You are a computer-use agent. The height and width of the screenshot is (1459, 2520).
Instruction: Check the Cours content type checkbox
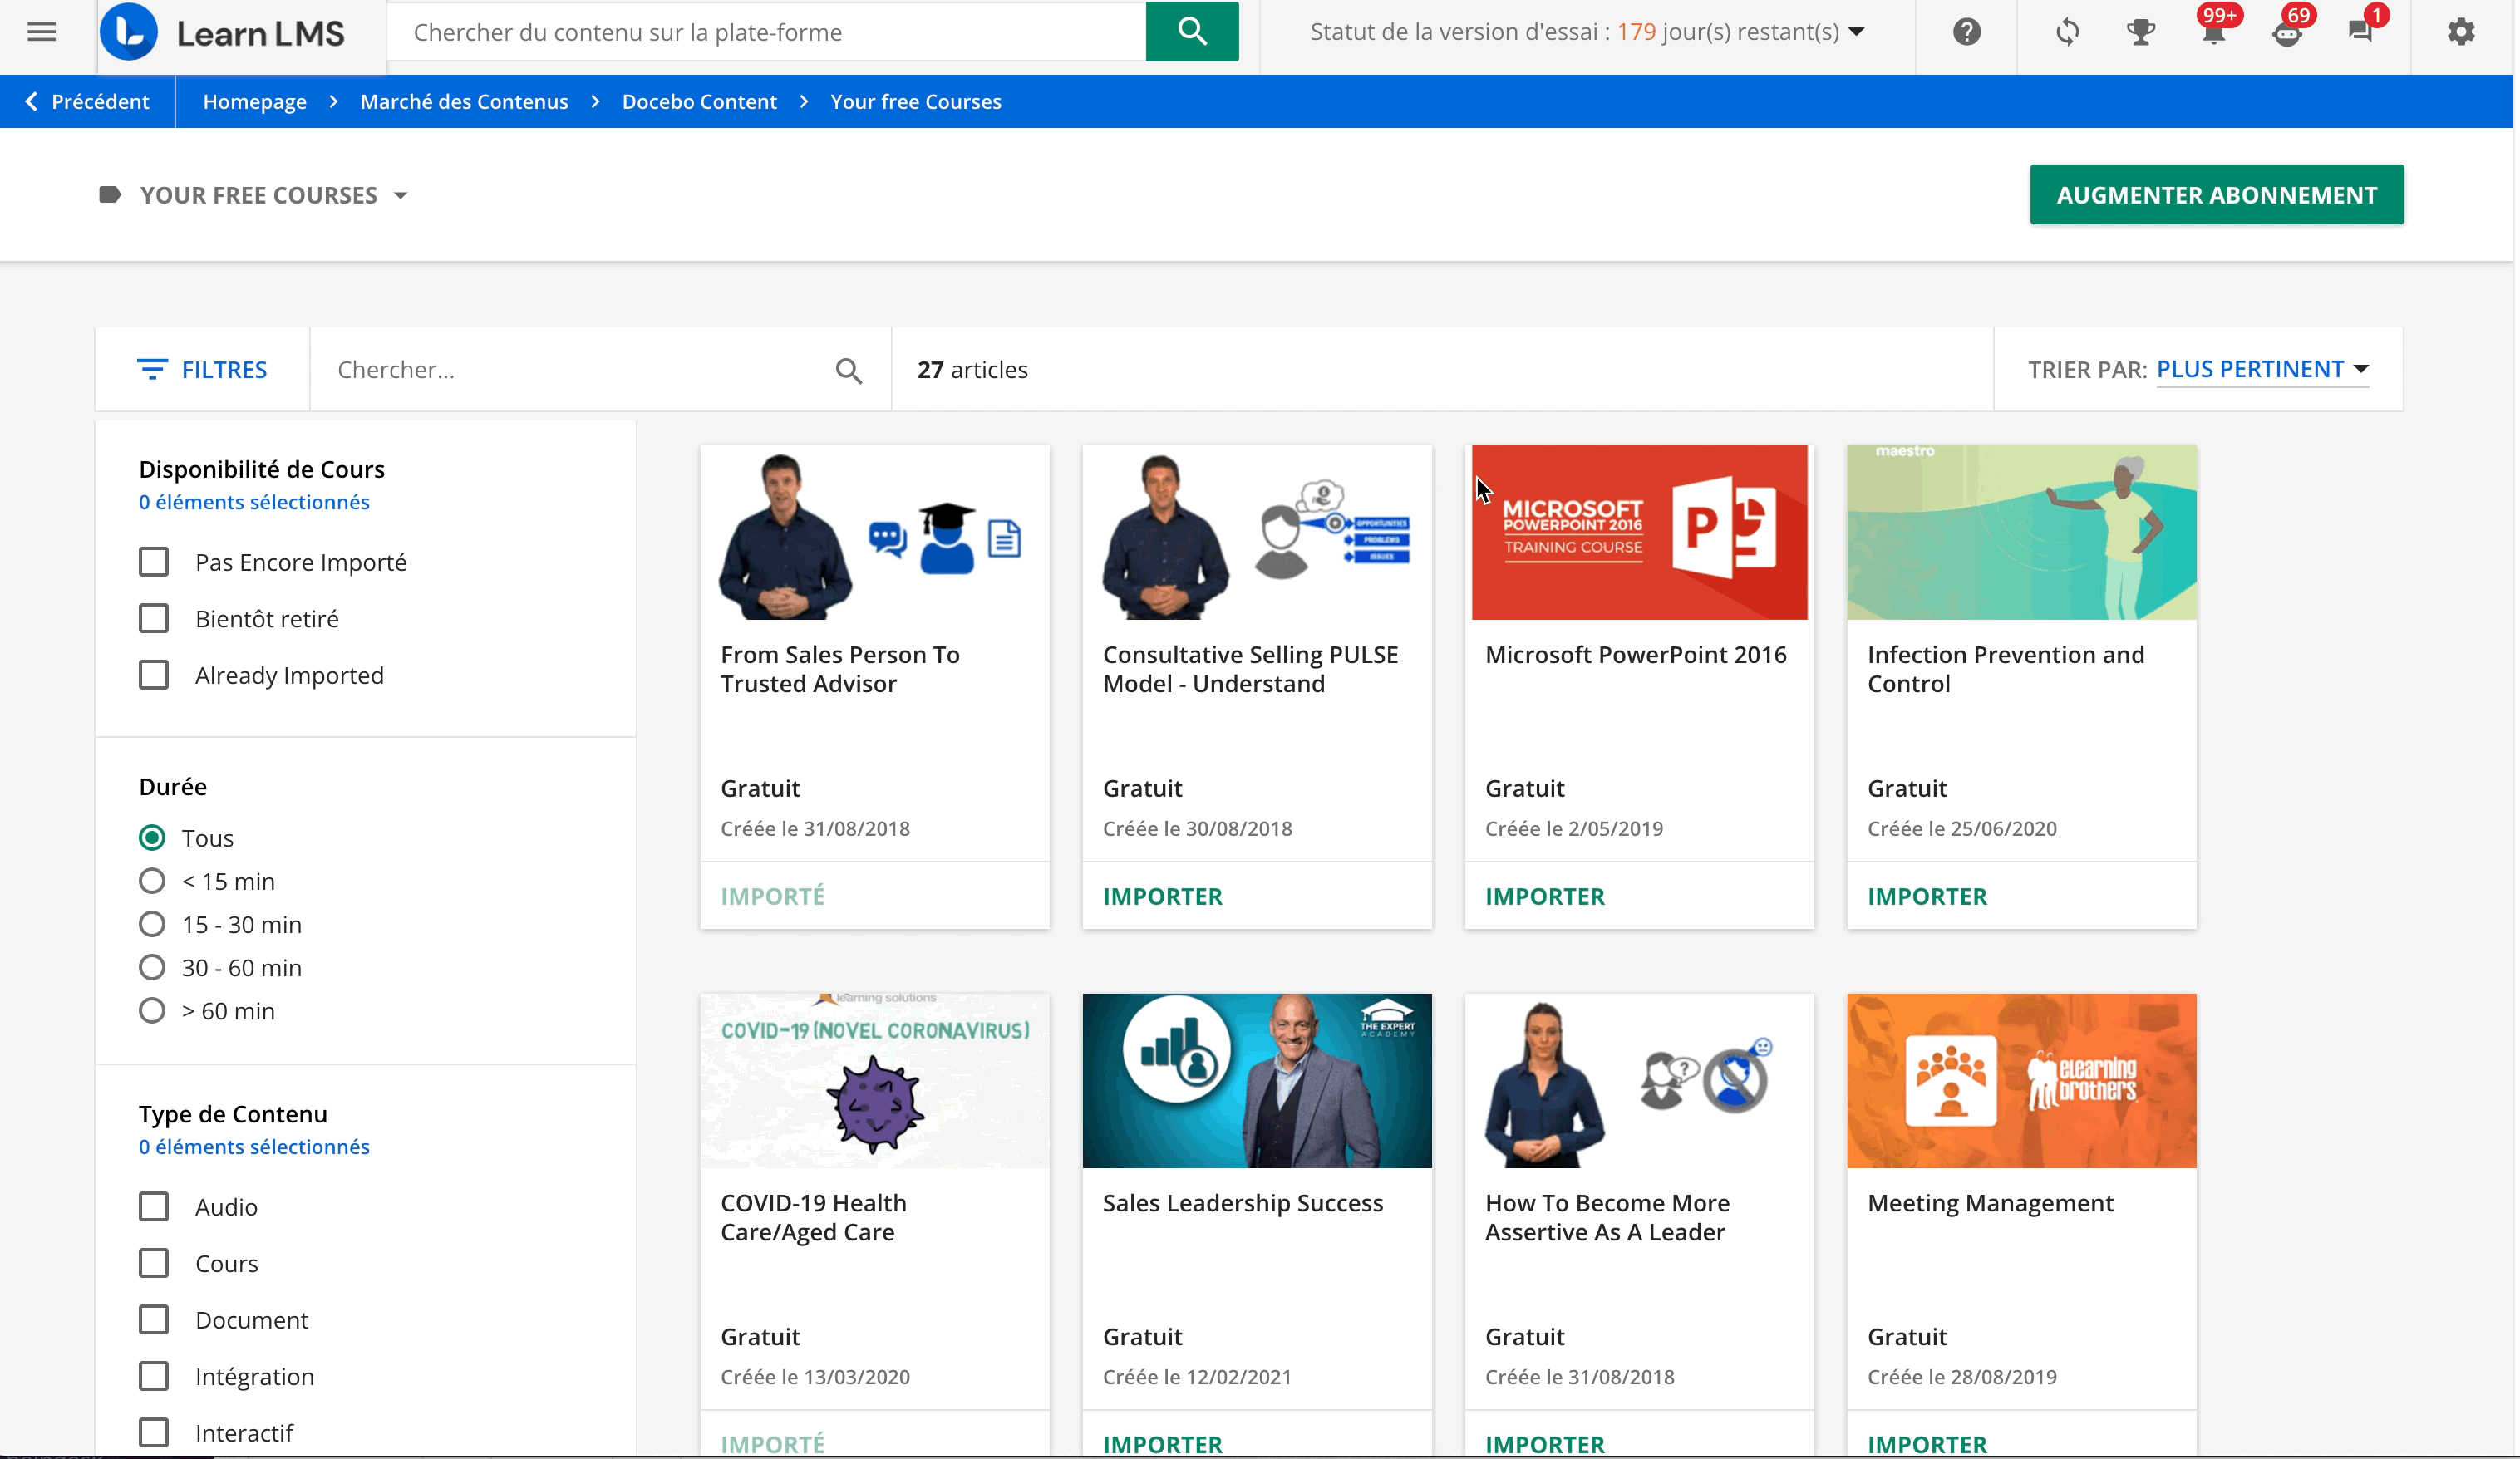[x=153, y=1264]
